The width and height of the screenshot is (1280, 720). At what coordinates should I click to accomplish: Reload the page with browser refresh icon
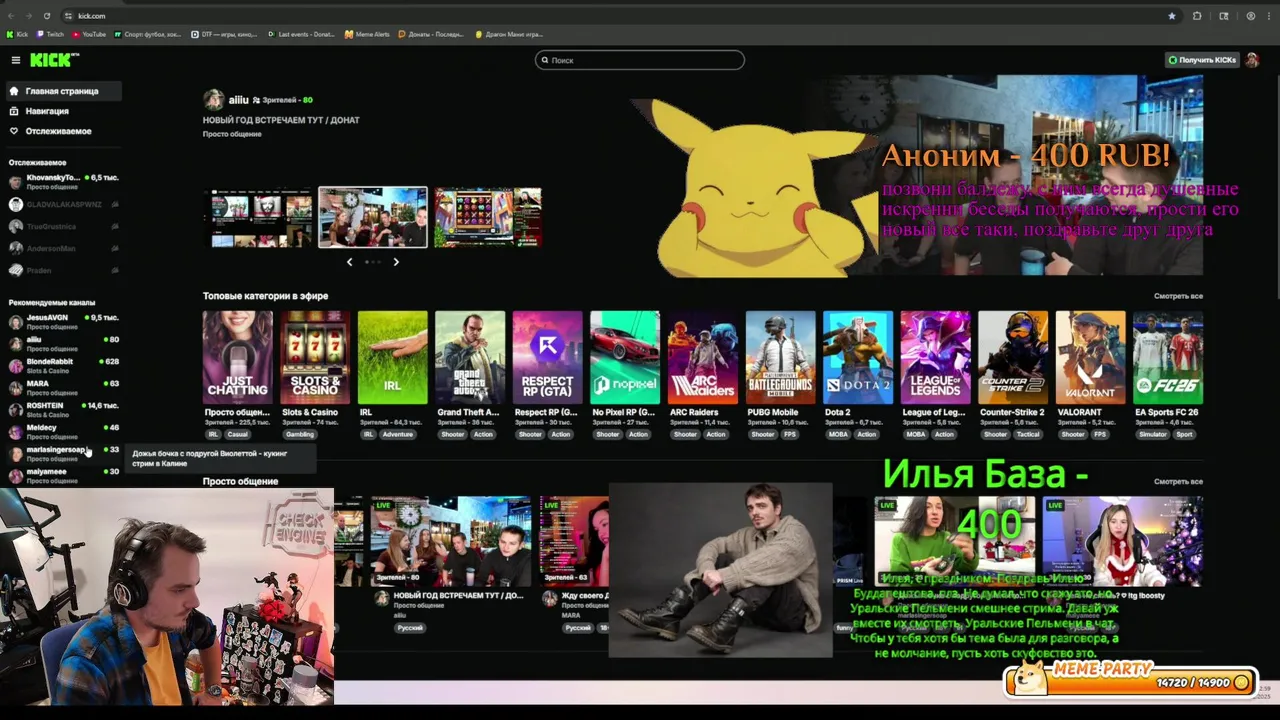[x=47, y=16]
